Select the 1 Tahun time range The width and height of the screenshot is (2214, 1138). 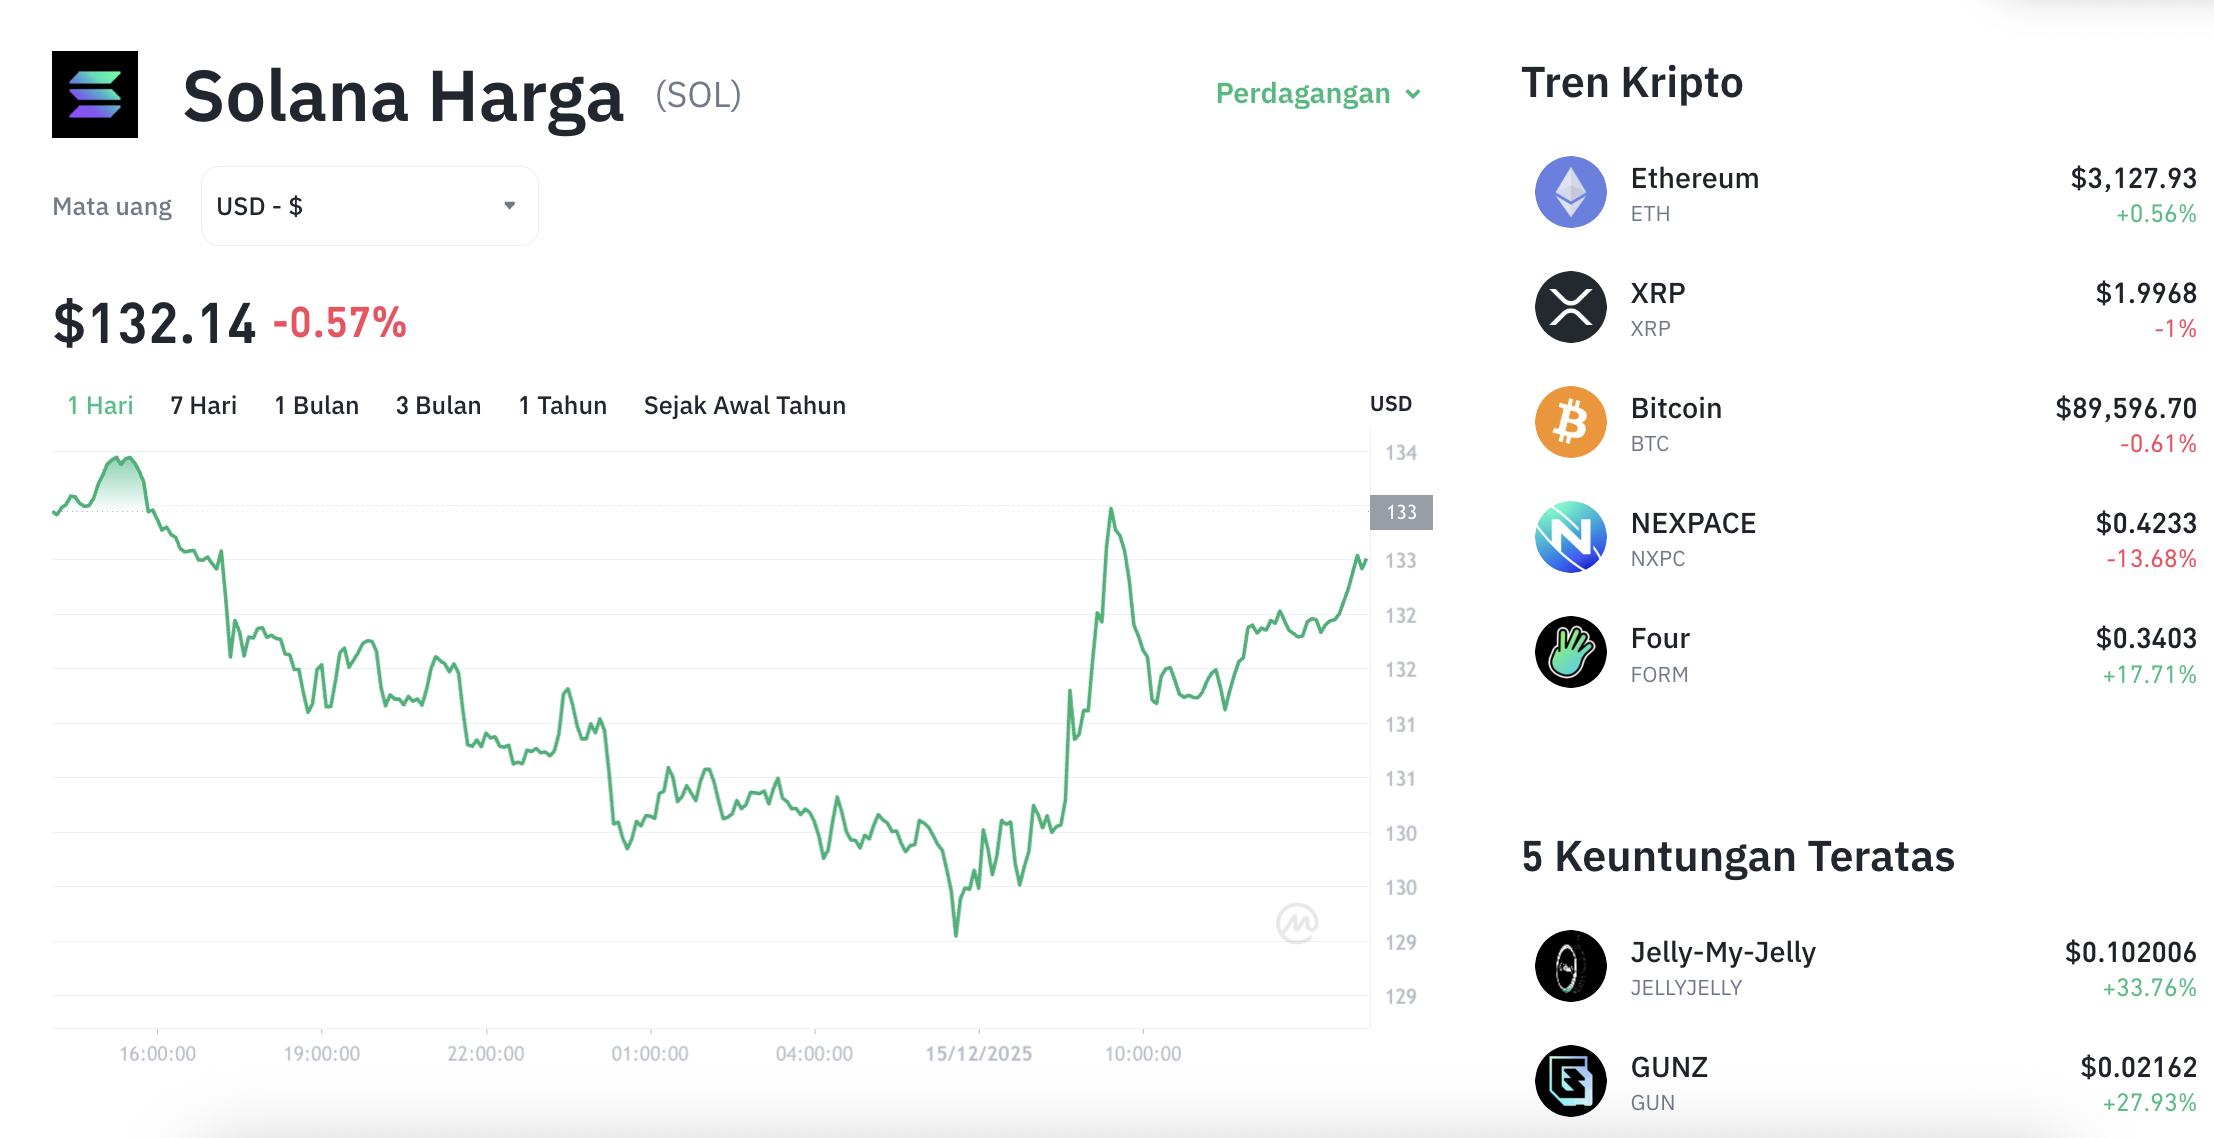click(x=561, y=405)
